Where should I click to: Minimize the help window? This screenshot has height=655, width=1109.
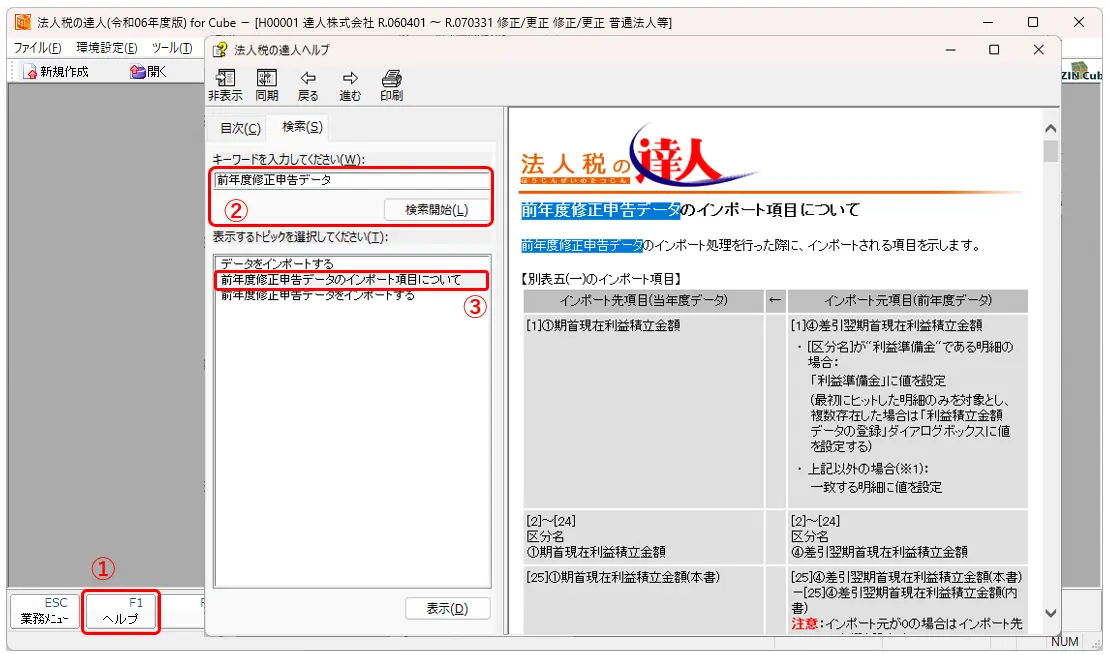pos(951,50)
